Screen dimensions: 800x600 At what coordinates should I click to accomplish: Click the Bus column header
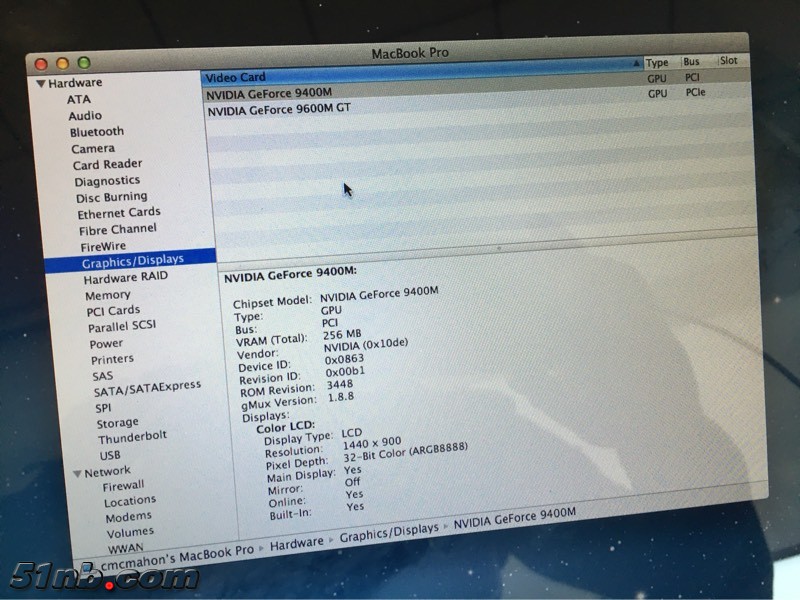pyautogui.click(x=692, y=61)
